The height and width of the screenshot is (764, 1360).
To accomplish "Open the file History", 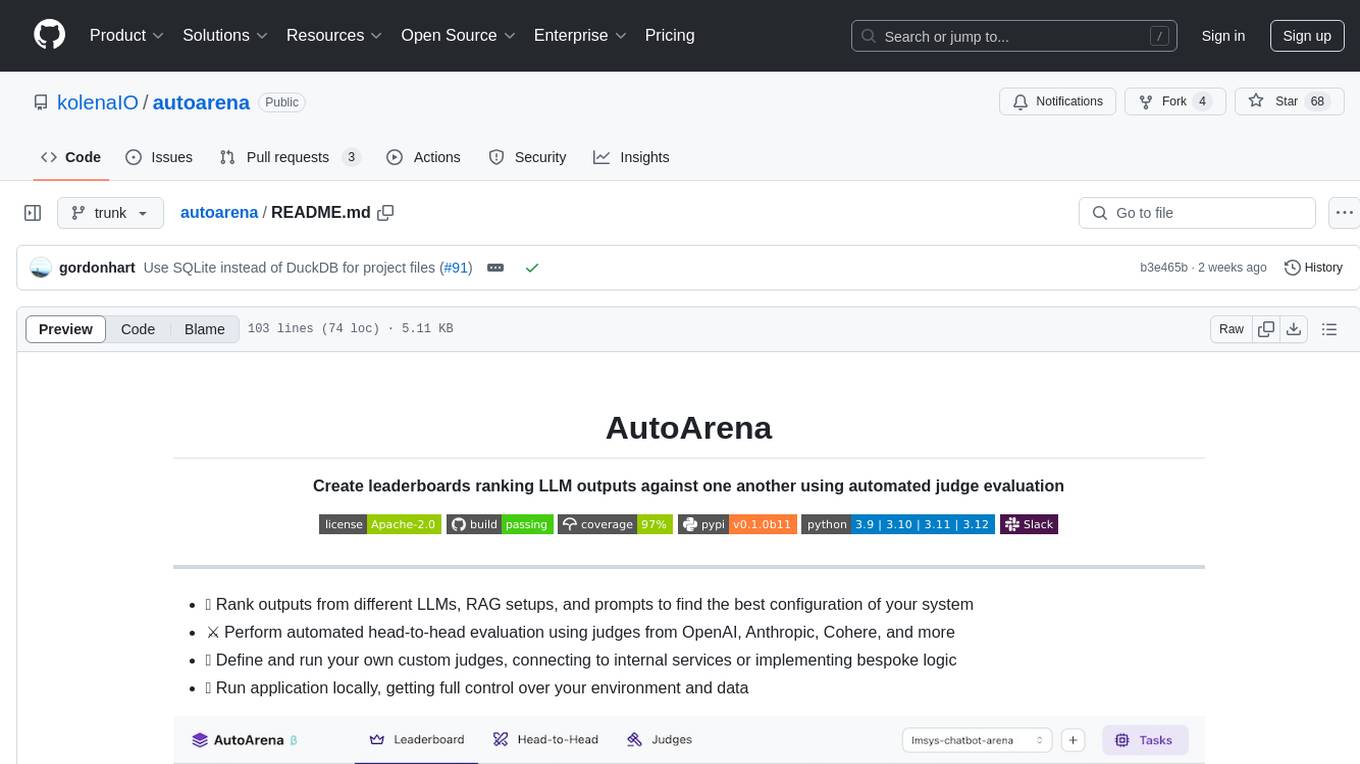I will point(1313,267).
